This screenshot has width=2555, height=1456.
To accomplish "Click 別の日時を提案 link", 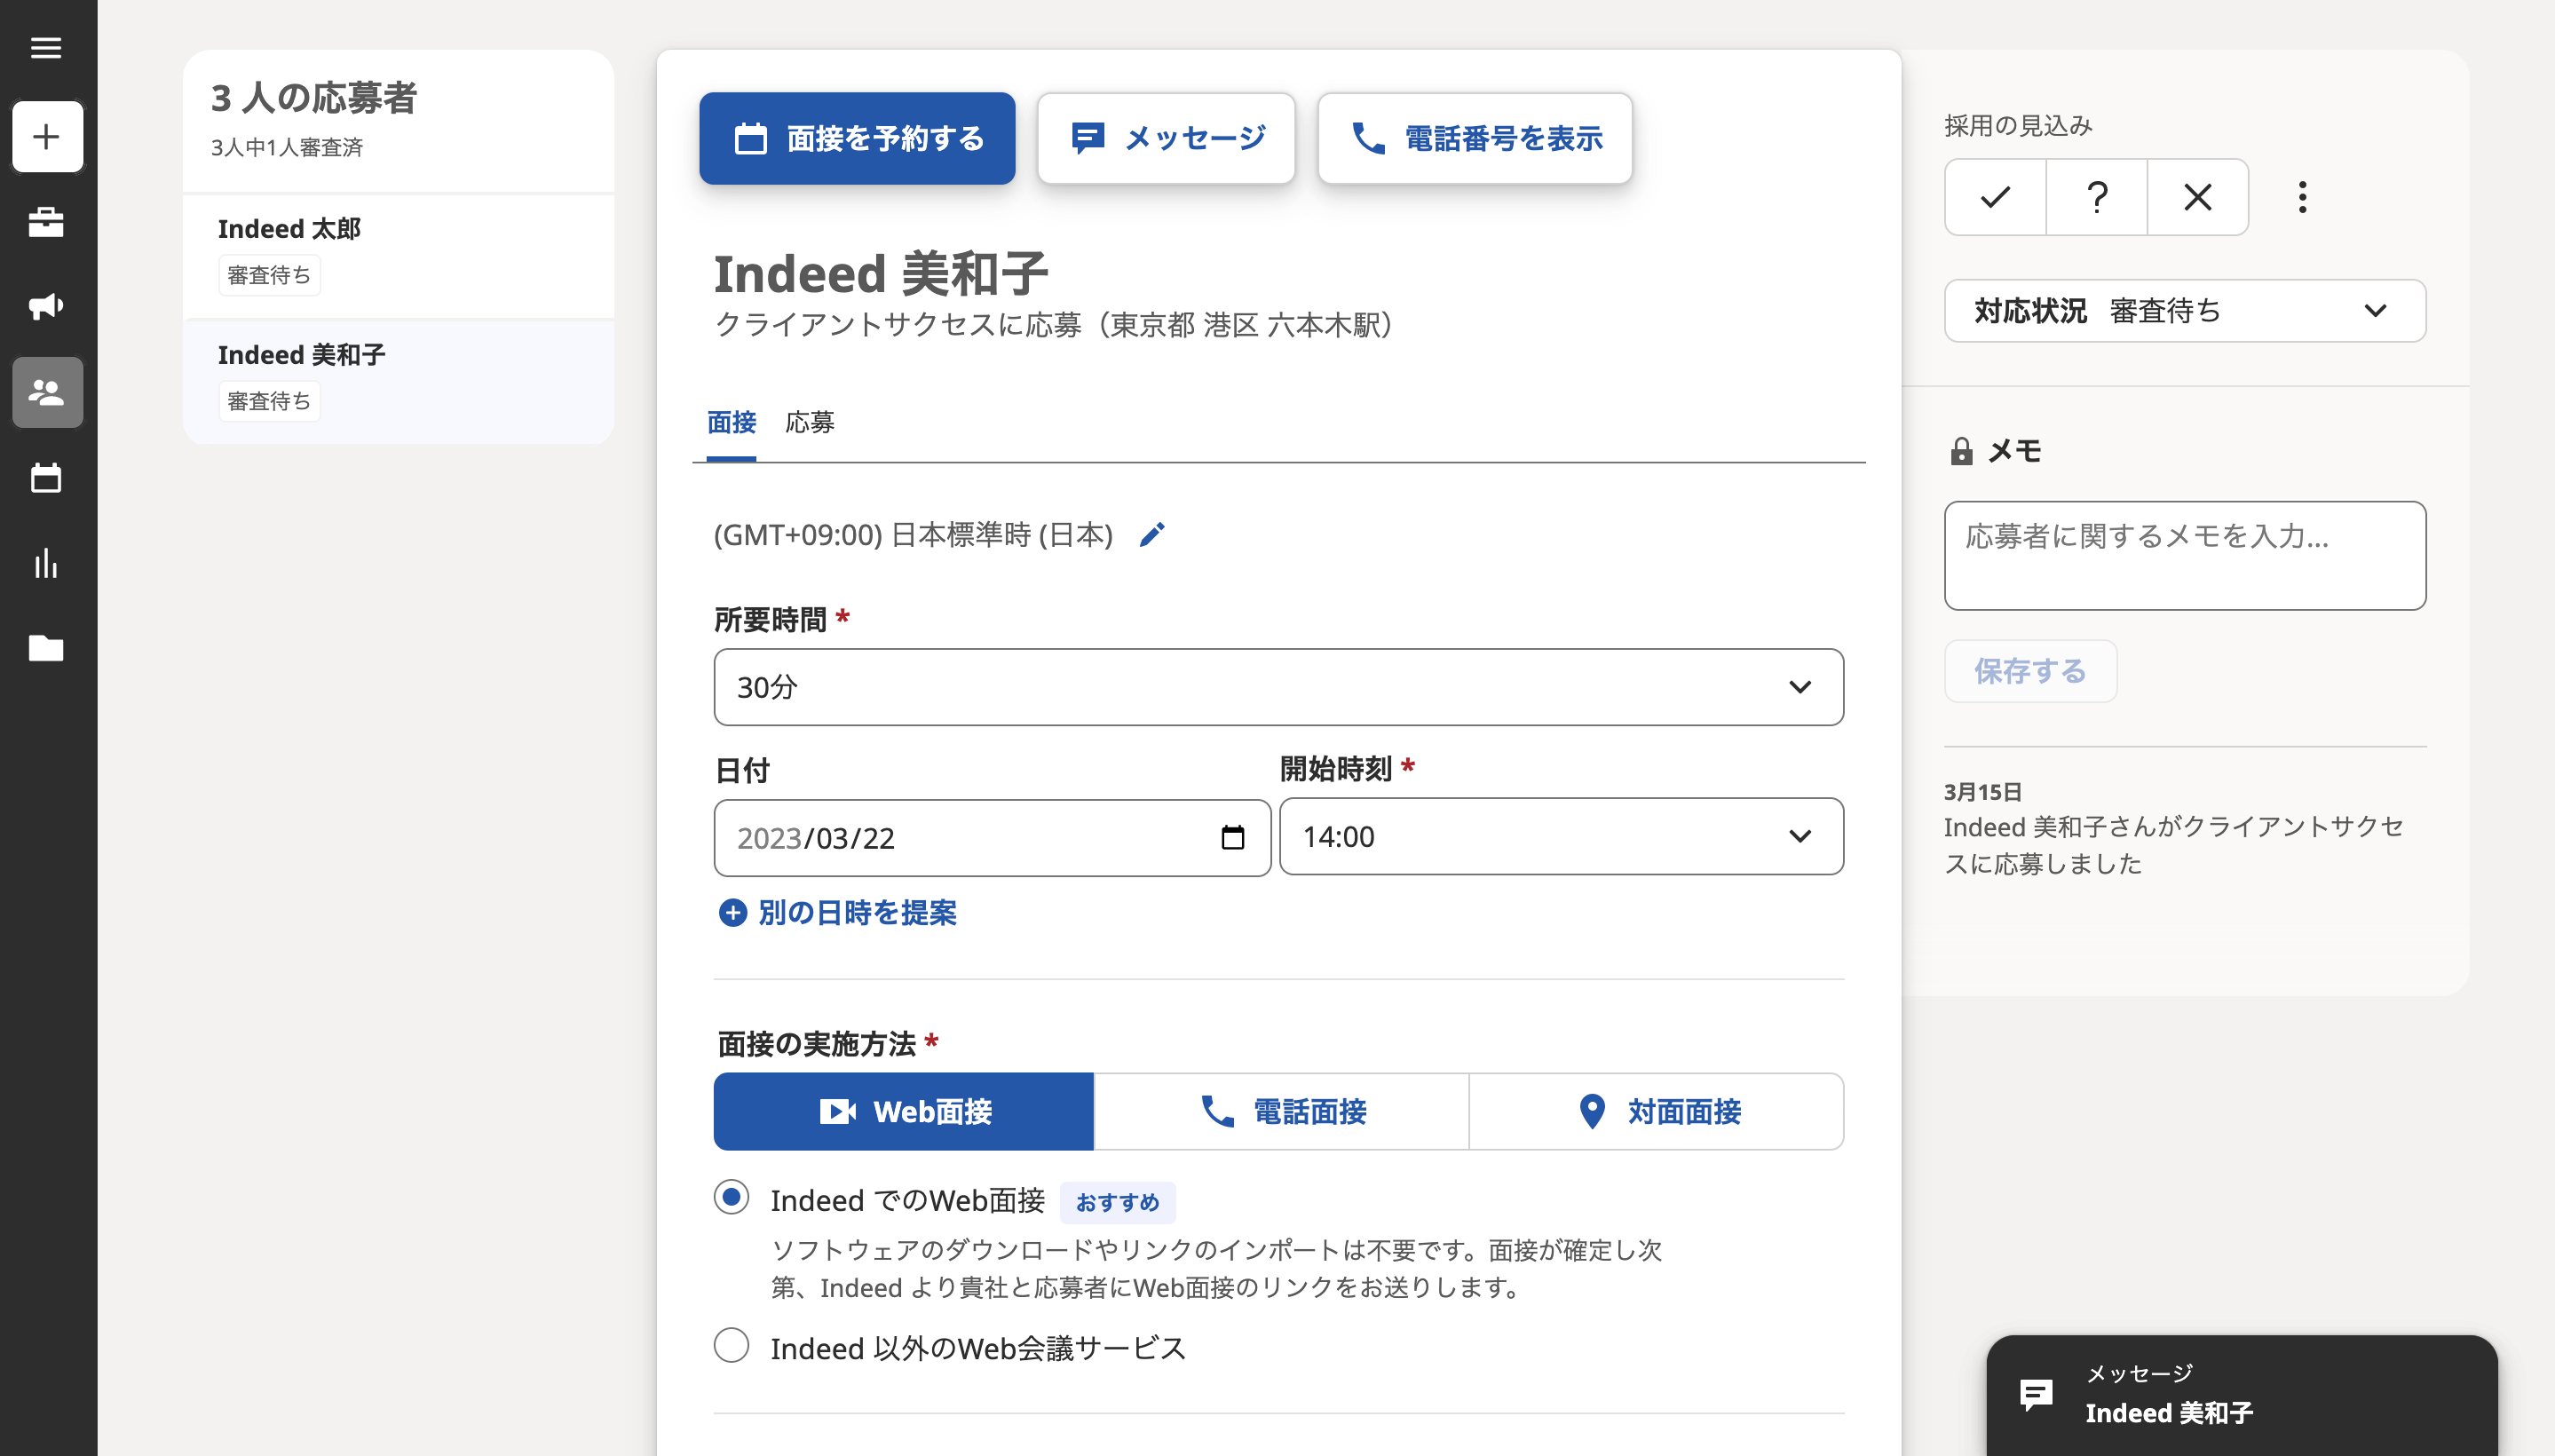I will pos(837,912).
